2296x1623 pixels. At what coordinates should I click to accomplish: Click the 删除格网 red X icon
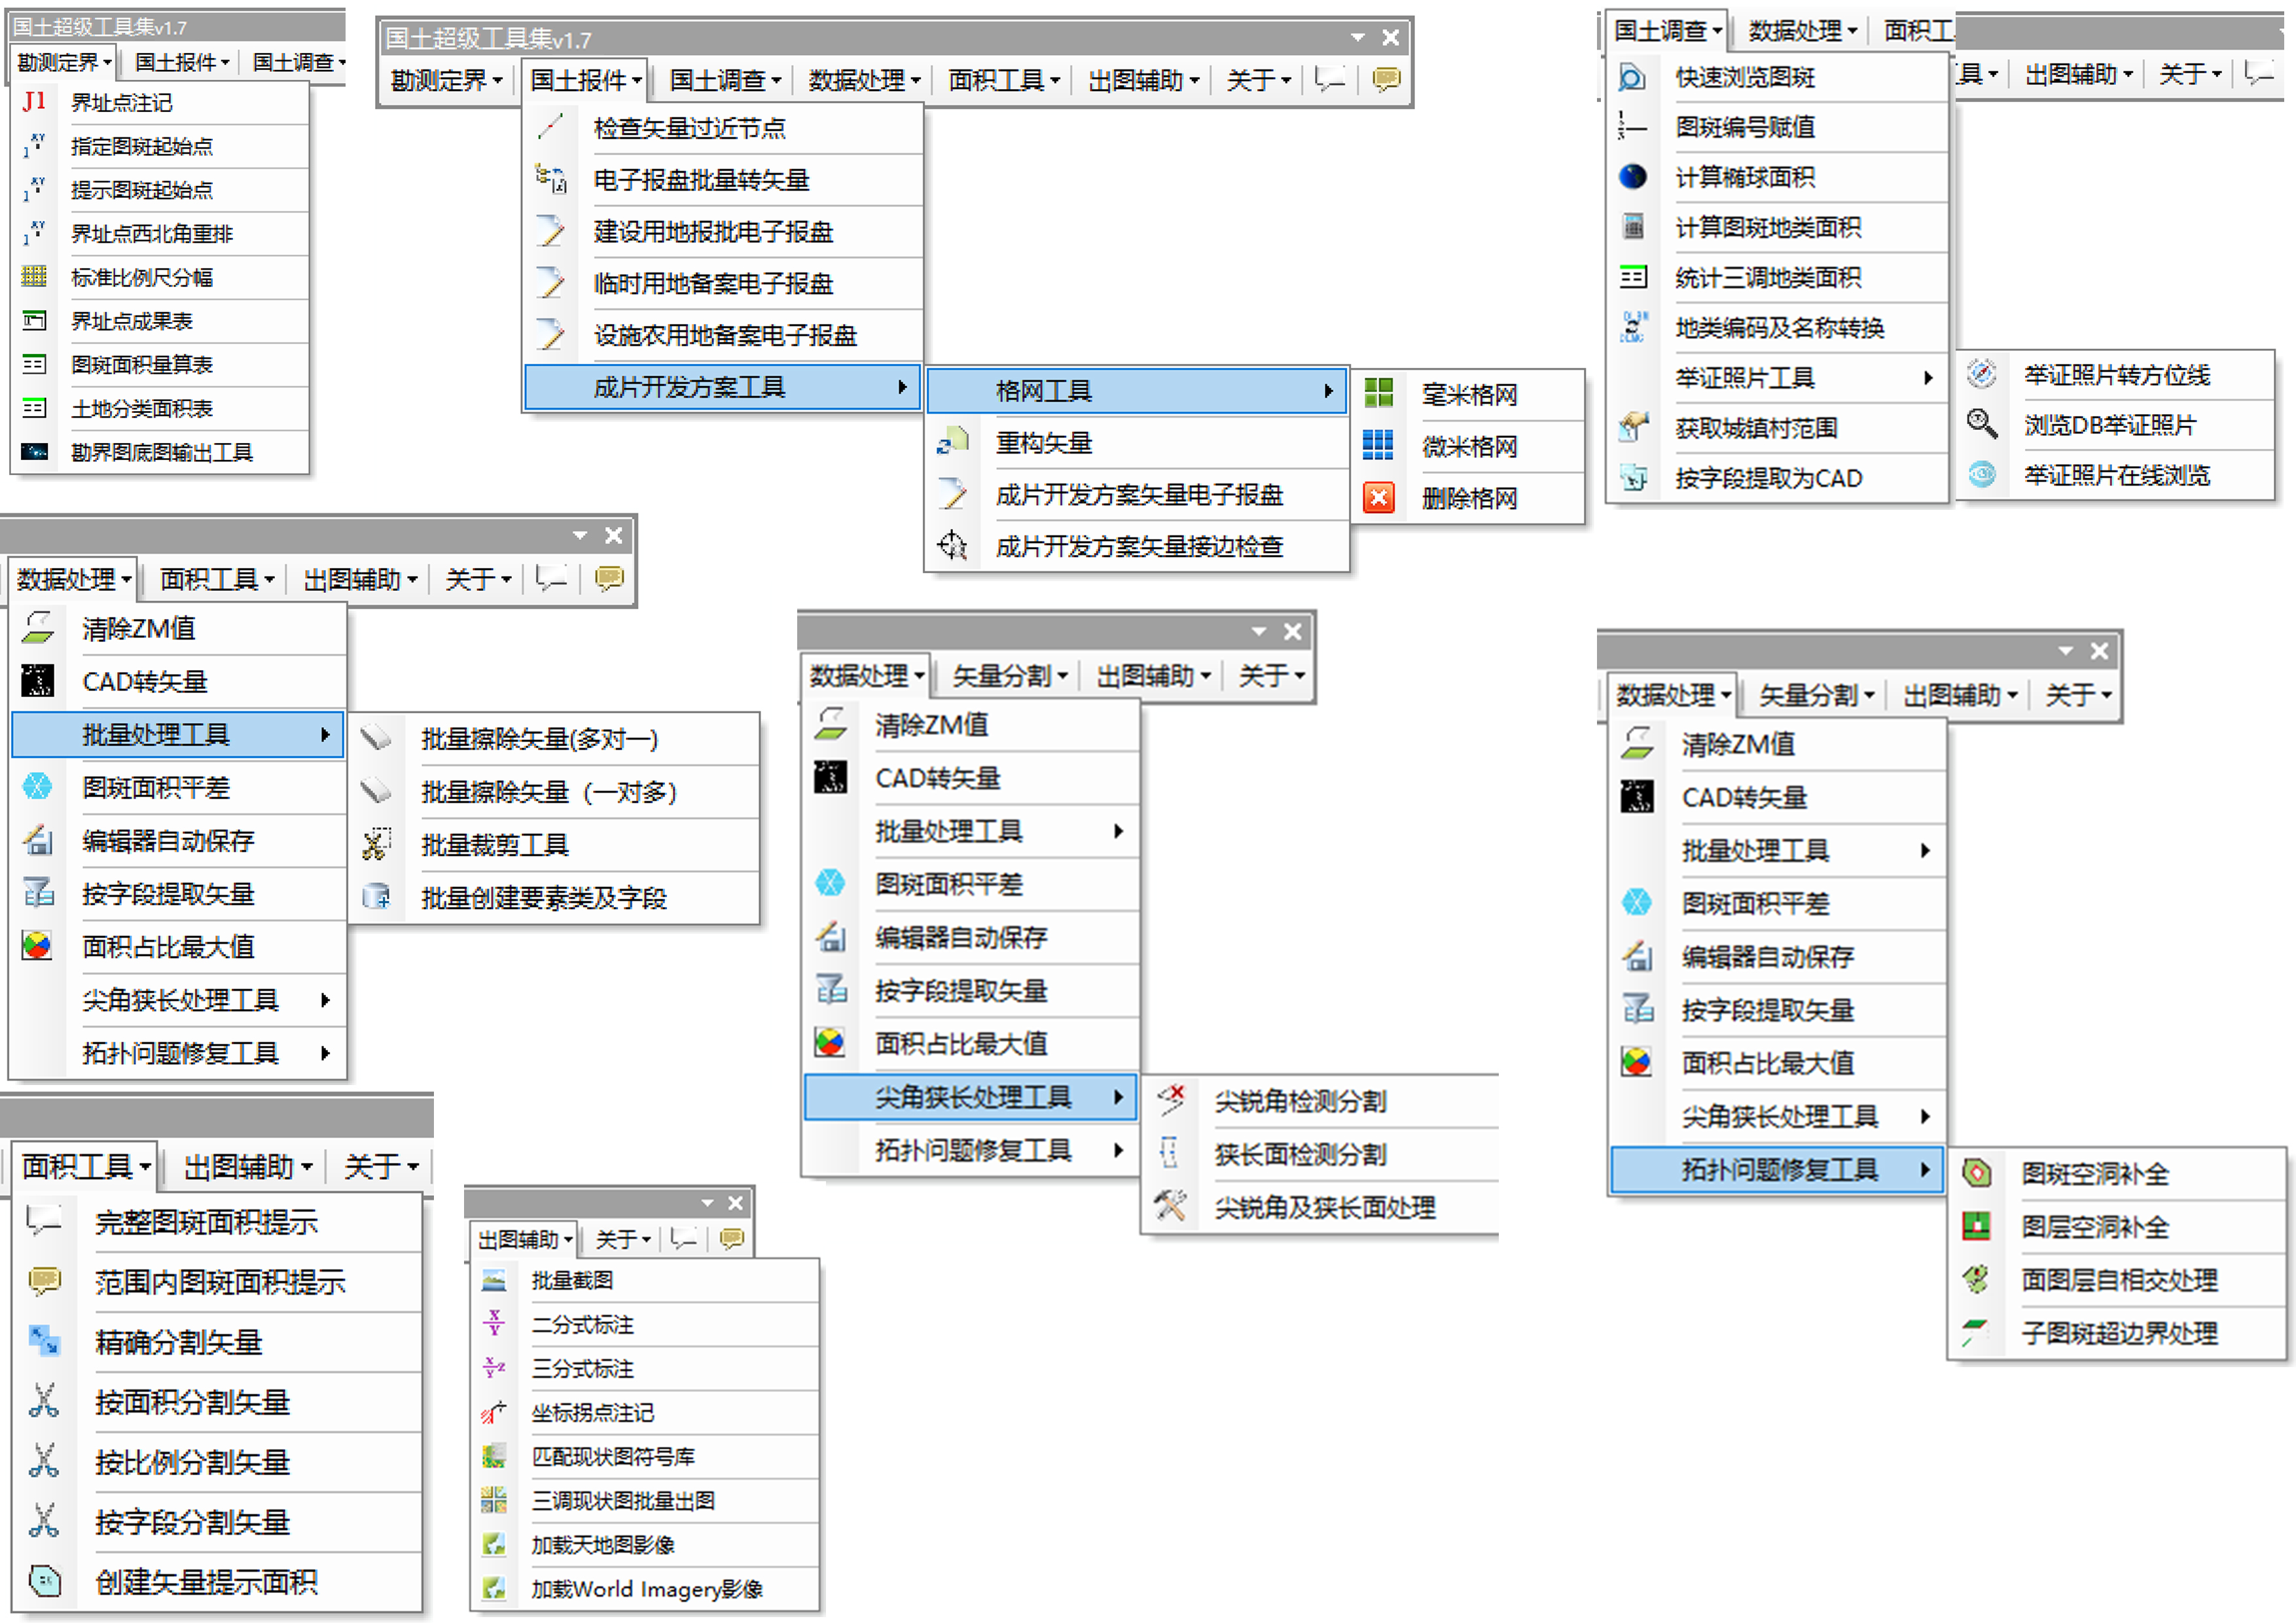tap(1379, 498)
